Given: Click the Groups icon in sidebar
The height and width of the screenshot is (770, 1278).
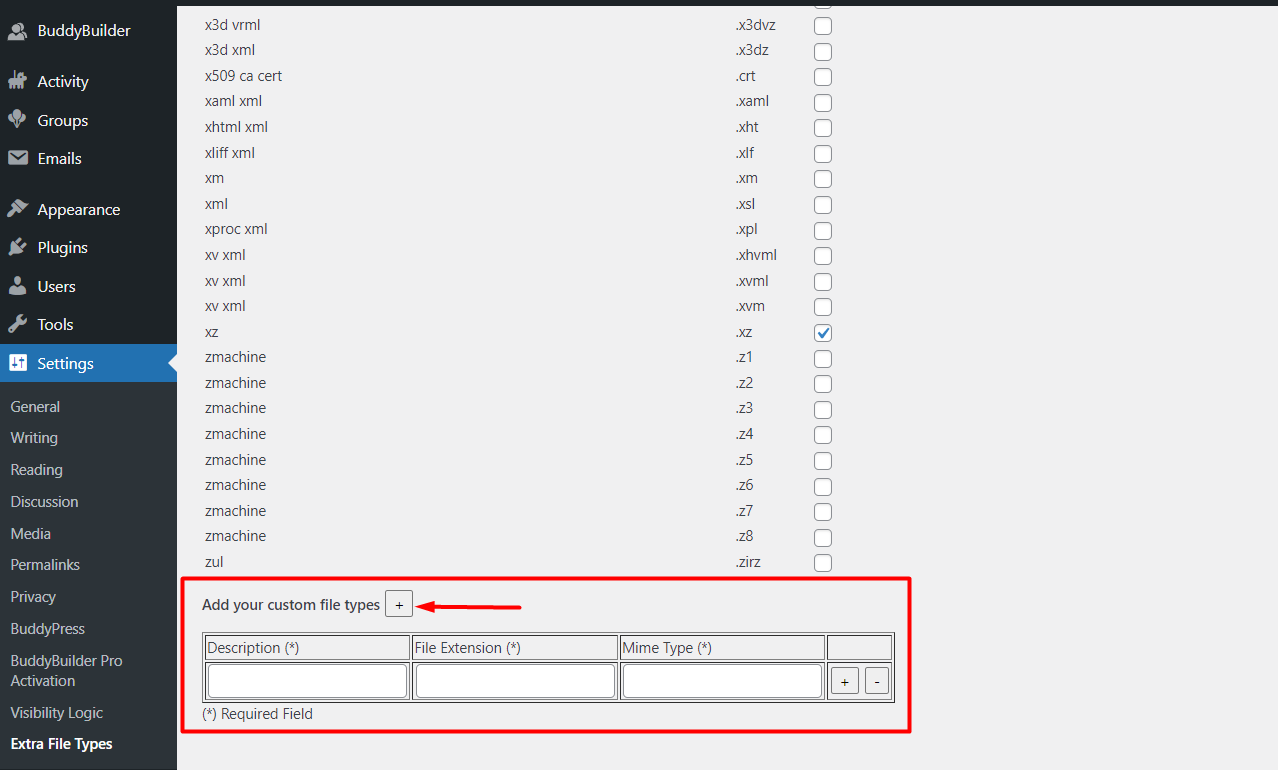Looking at the screenshot, I should (19, 120).
